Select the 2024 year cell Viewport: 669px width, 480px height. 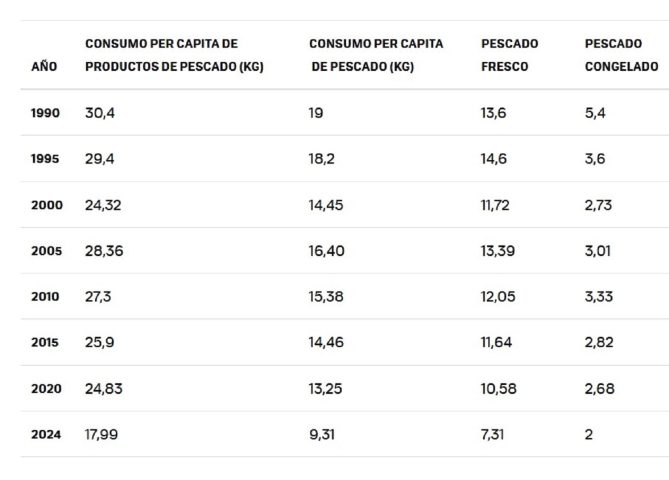[46, 435]
